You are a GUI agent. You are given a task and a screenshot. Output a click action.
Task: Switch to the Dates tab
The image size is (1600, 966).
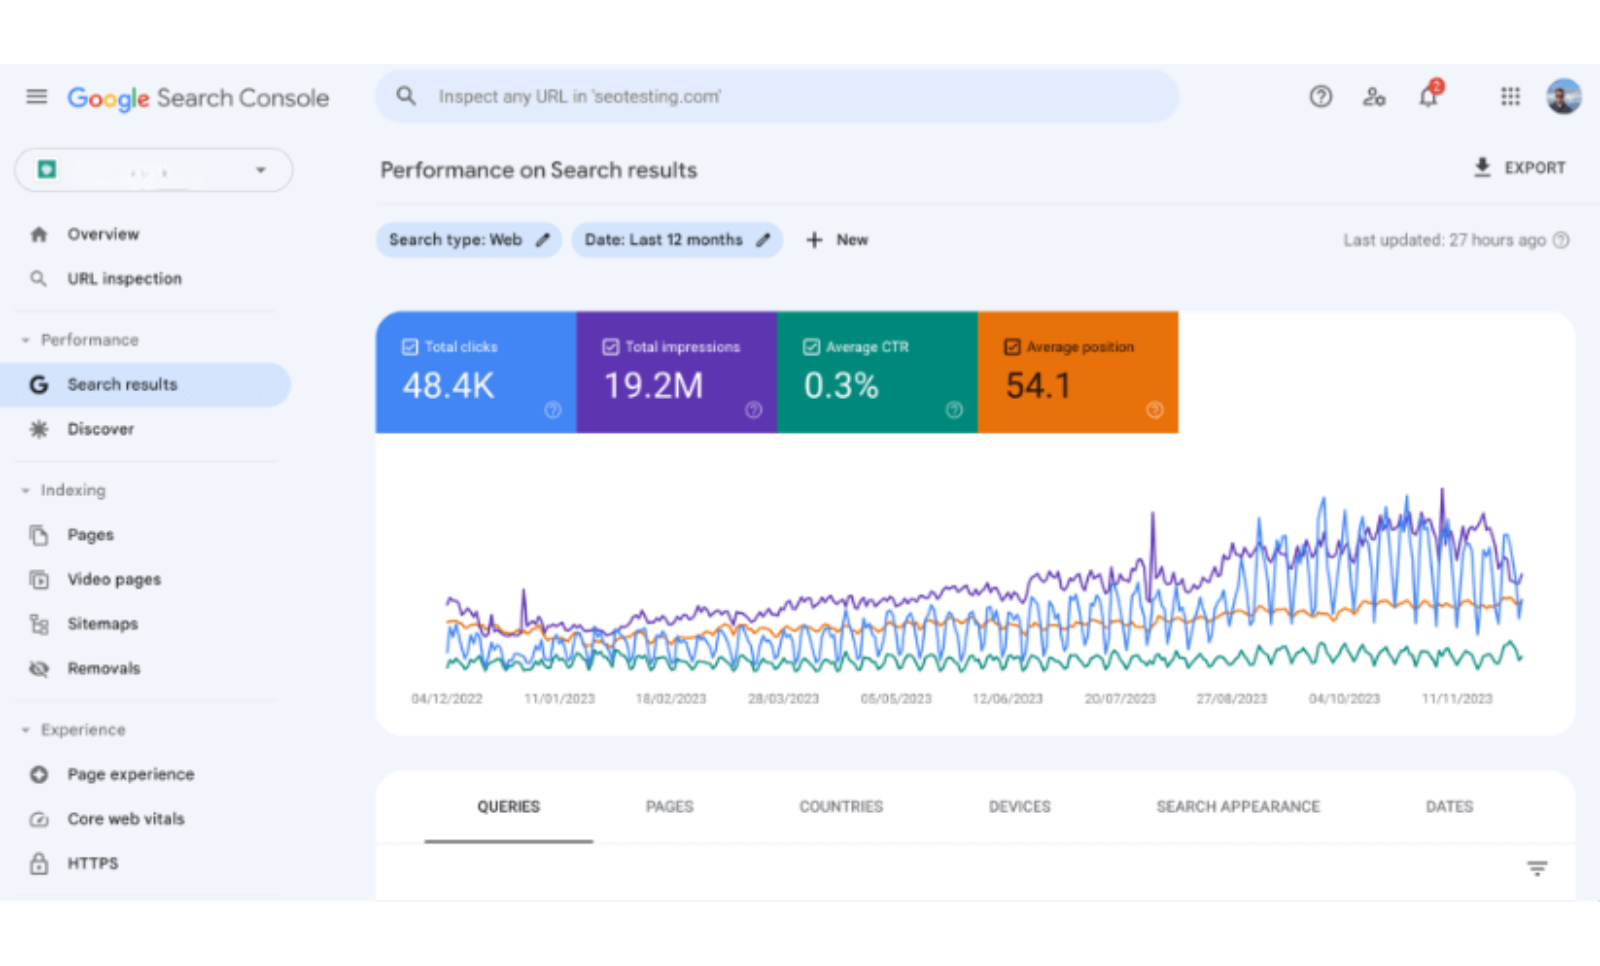click(x=1449, y=807)
